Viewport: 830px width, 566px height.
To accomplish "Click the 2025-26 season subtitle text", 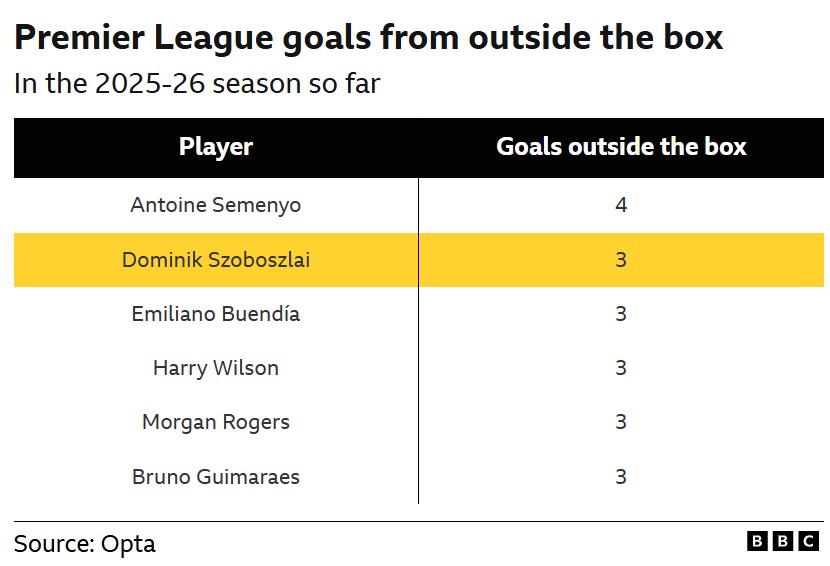I will 197,83.
